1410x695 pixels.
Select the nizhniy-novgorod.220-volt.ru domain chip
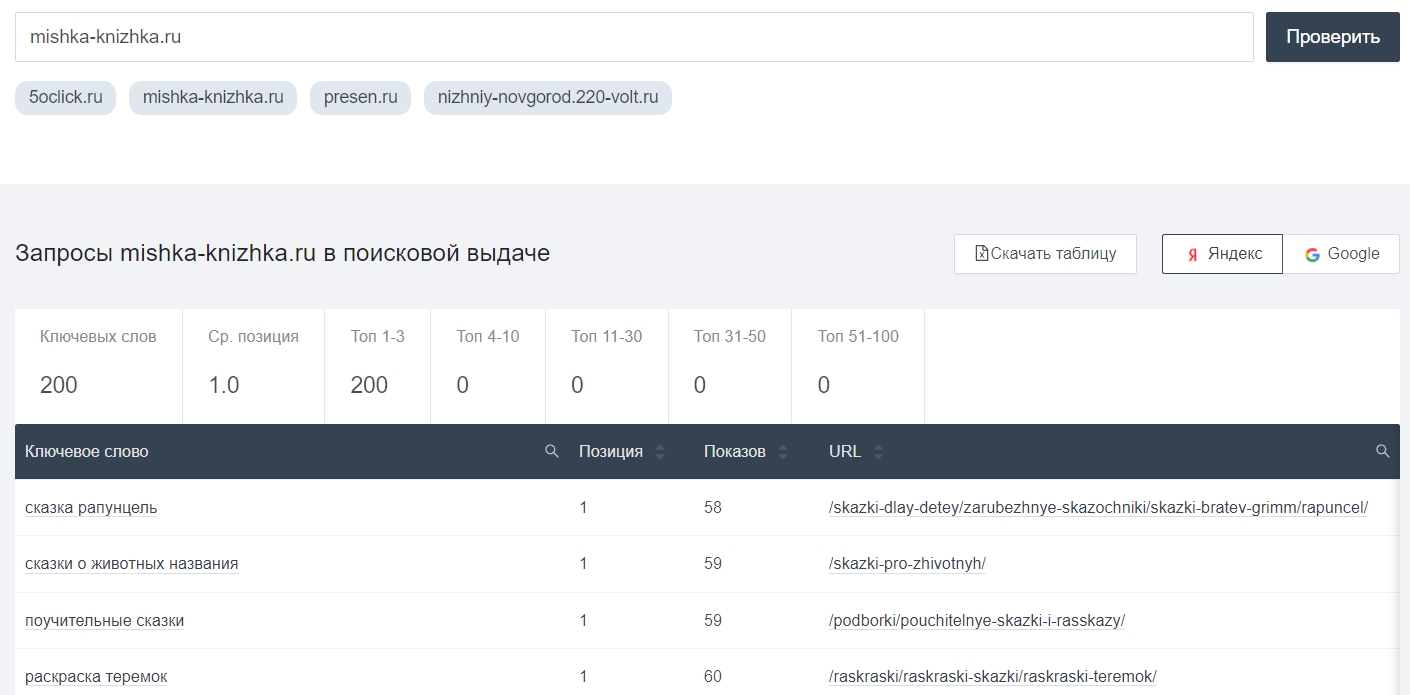548,98
